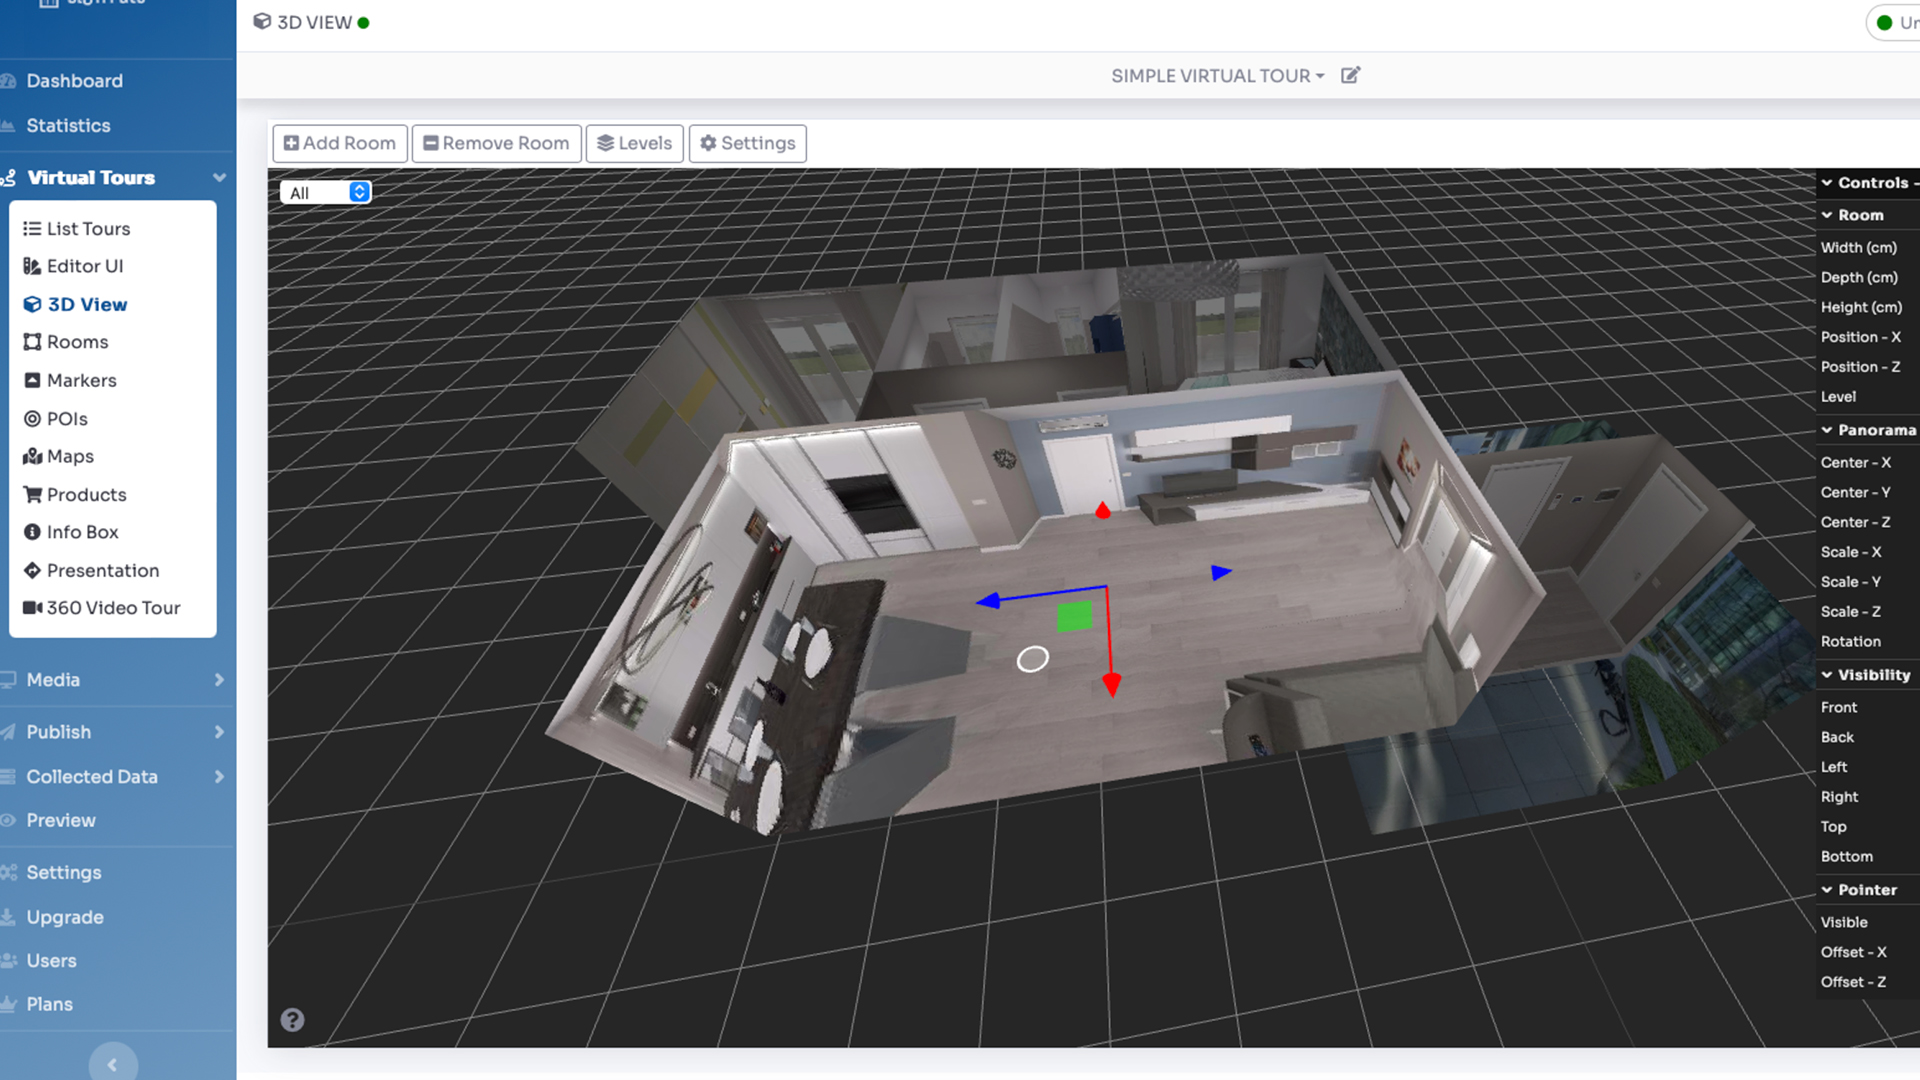Expand the Media menu arrow

click(x=219, y=680)
